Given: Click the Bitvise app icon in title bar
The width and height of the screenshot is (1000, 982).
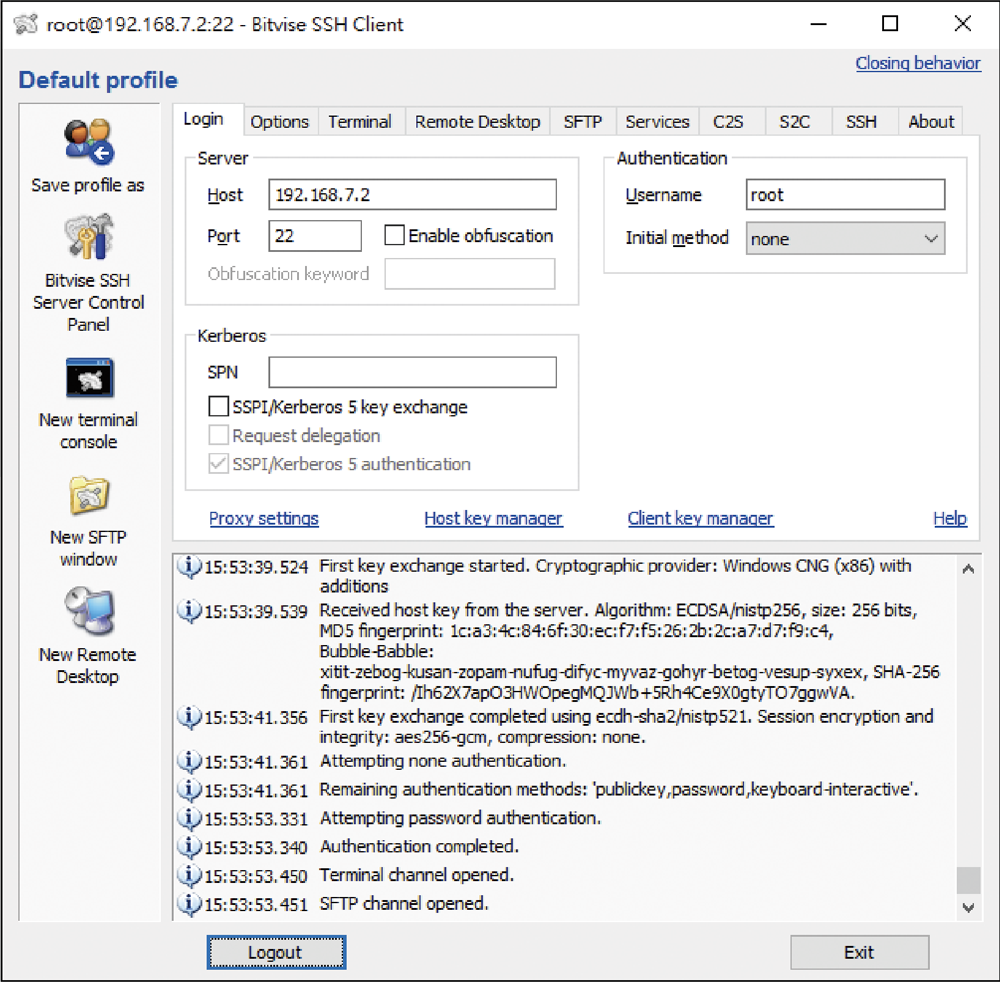Looking at the screenshot, I should (x=26, y=24).
